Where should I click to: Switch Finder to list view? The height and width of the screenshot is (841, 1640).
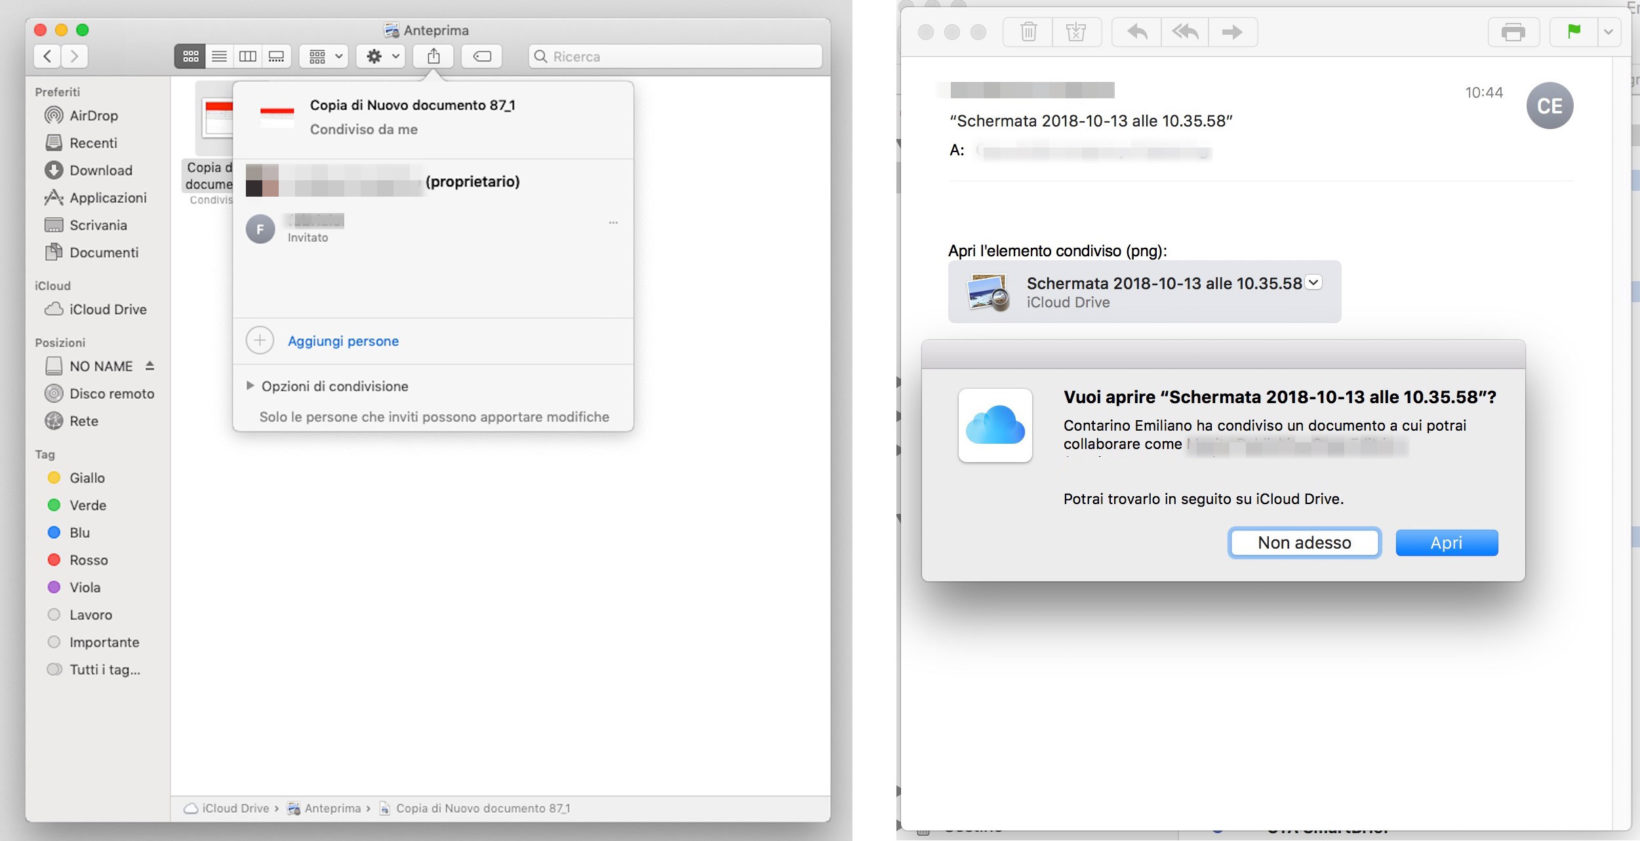click(x=219, y=57)
